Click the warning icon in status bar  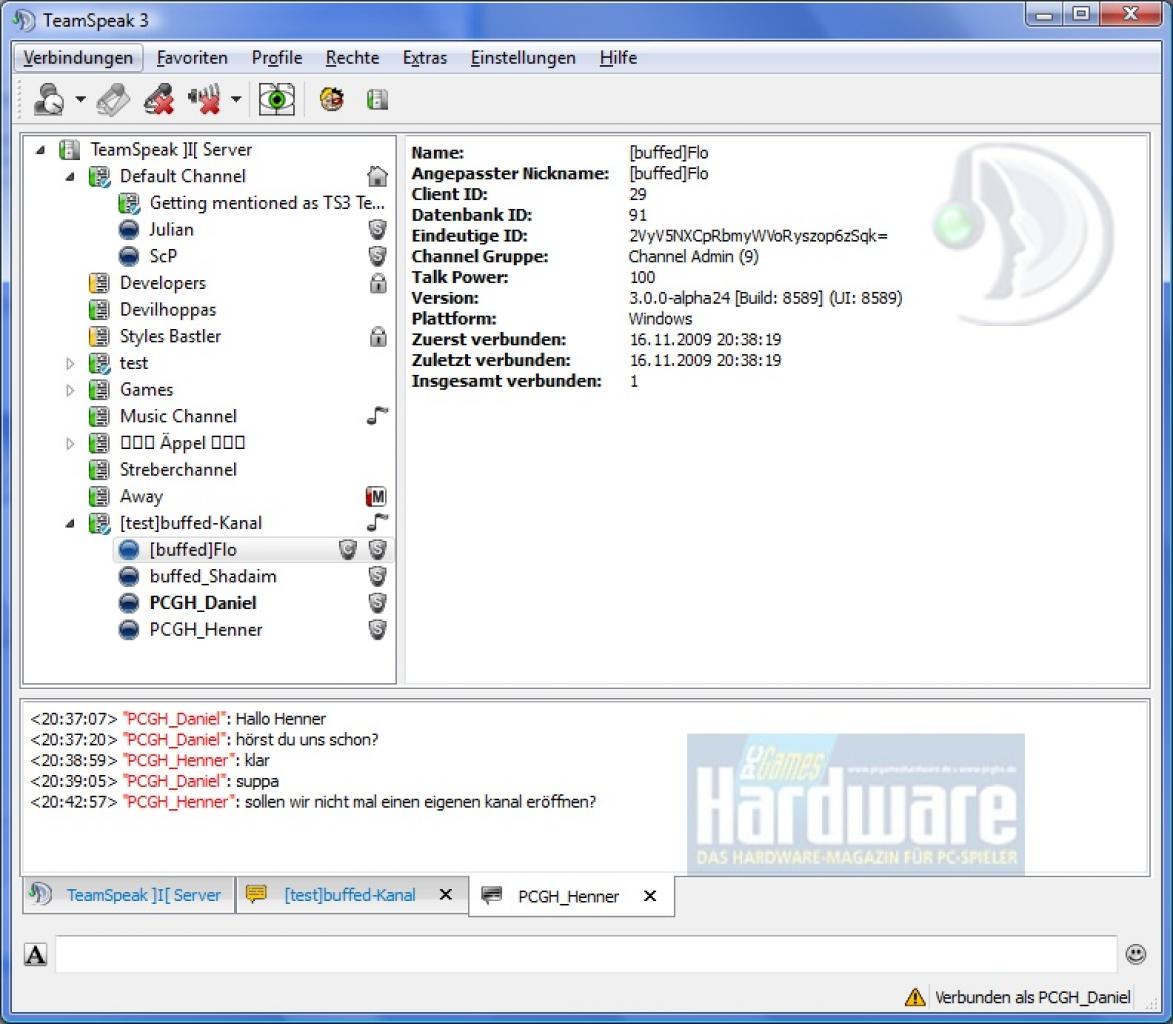915,997
